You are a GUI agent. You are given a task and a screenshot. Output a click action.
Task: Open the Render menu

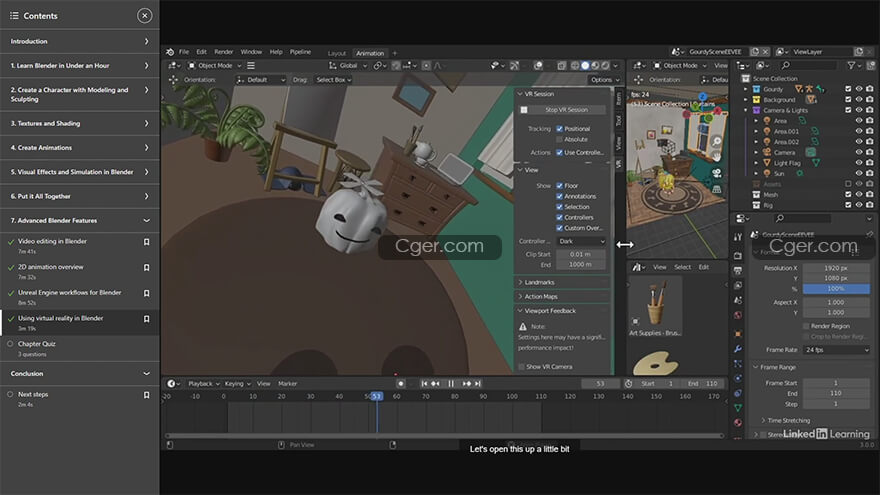click(223, 52)
